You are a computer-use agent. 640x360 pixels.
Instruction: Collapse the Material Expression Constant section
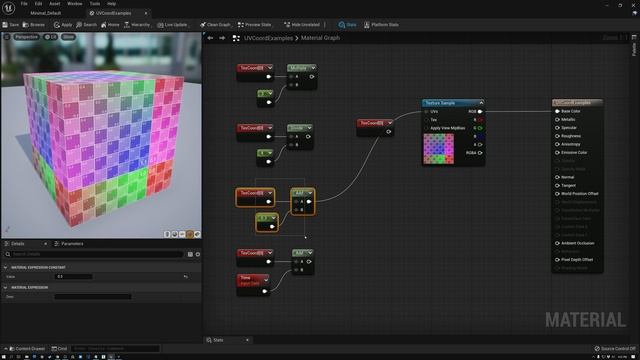pyautogui.click(x=5, y=267)
